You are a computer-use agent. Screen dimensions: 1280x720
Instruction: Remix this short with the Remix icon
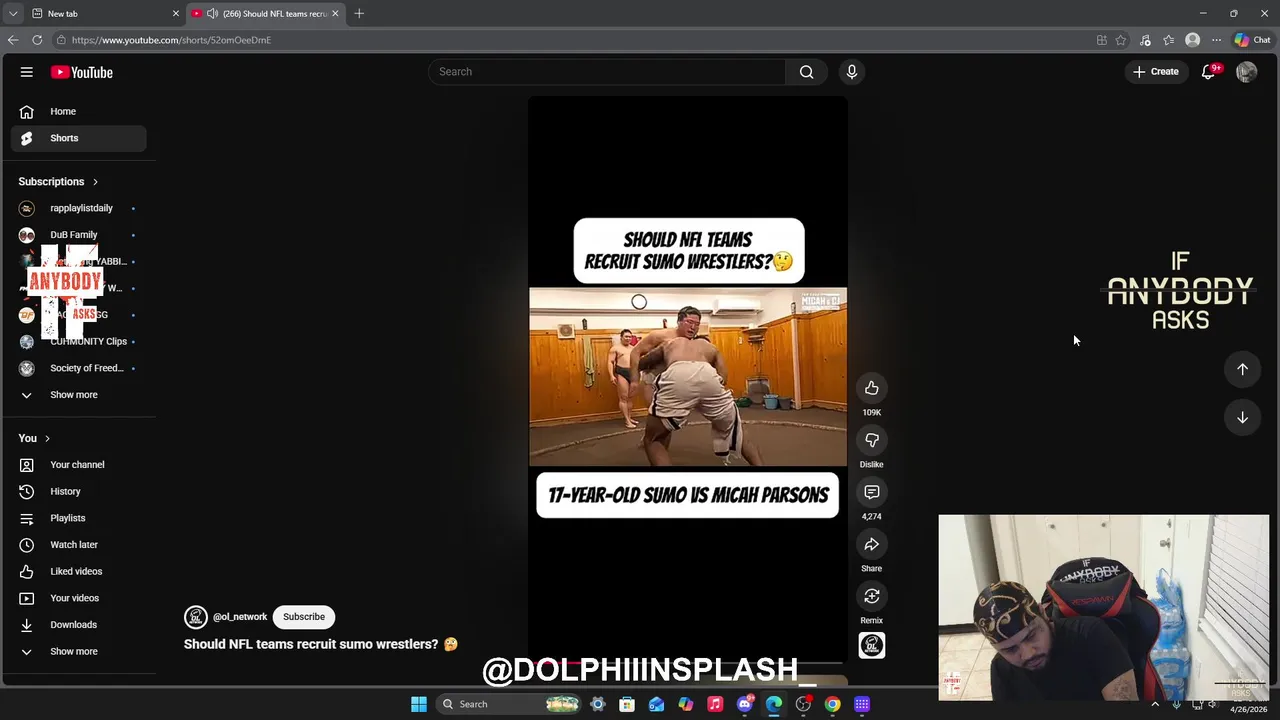click(872, 596)
